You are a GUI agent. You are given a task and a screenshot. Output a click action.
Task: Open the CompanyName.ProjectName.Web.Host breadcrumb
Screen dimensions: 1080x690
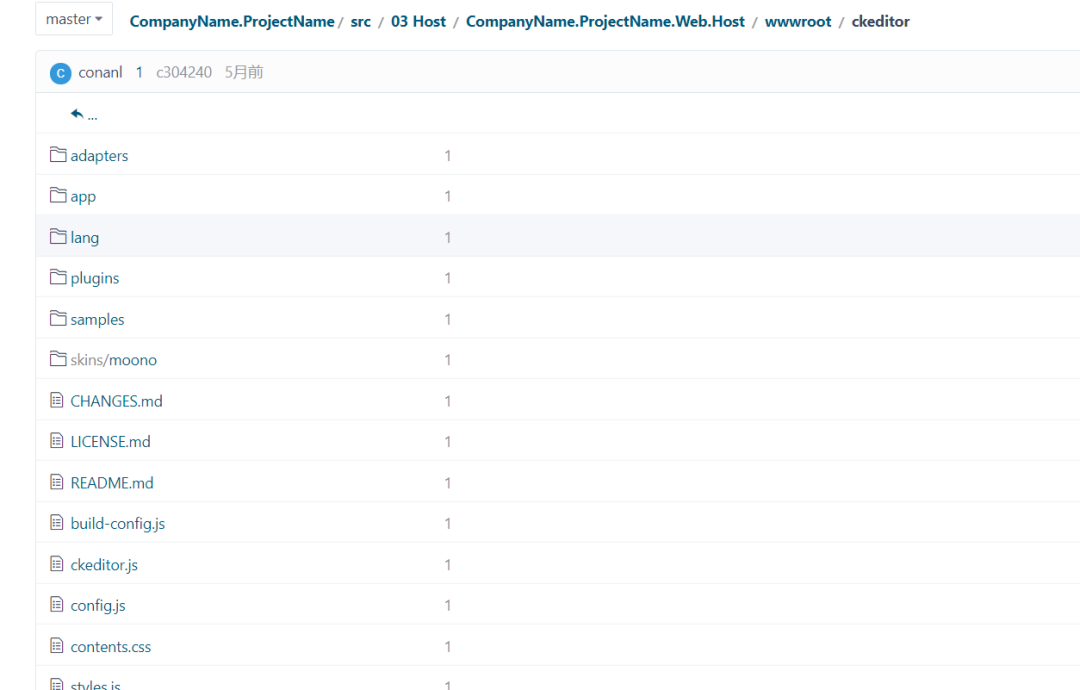pyautogui.click(x=605, y=21)
